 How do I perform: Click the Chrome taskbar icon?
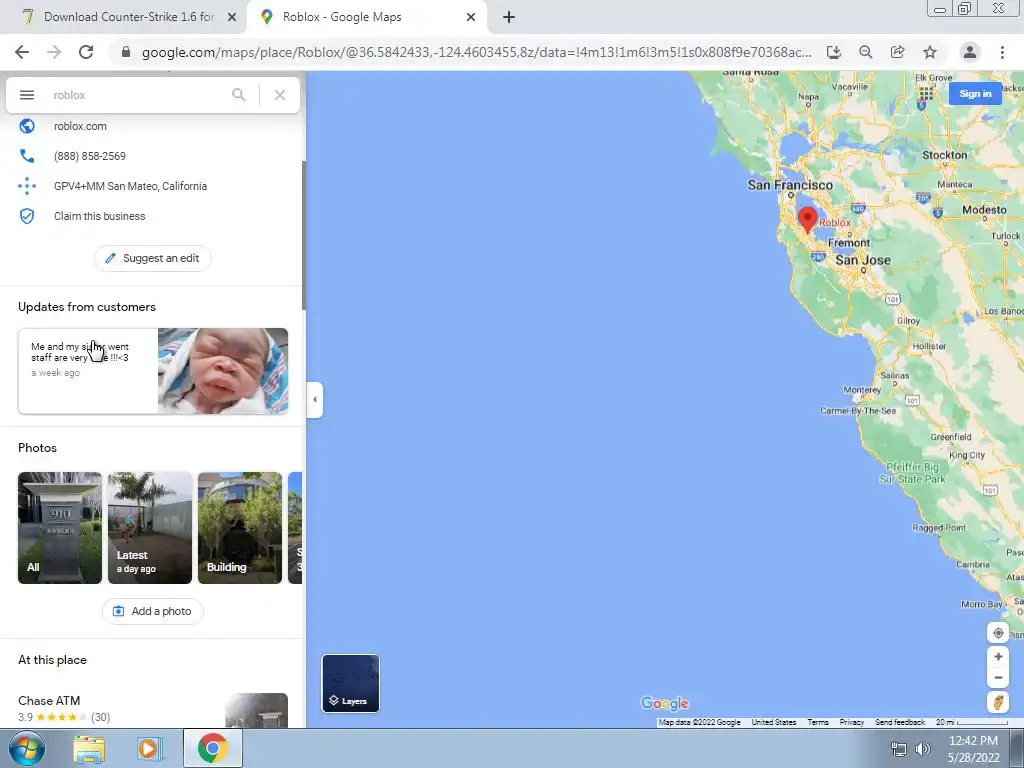coord(213,748)
